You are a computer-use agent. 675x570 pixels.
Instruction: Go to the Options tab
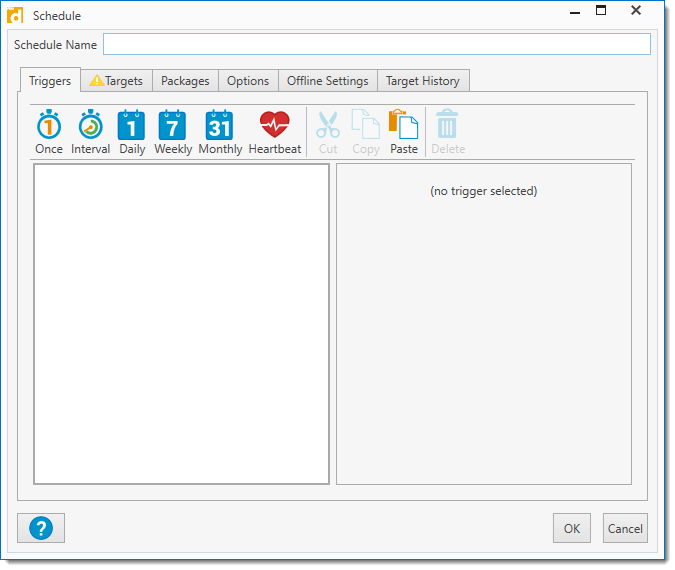pyautogui.click(x=248, y=81)
